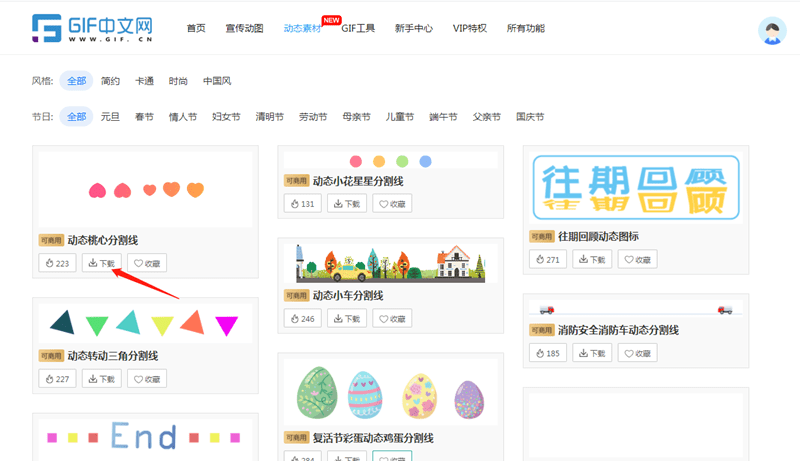Download the 消防安全消防车动态分割线 item
This screenshot has height=461, width=800.
click(592, 353)
